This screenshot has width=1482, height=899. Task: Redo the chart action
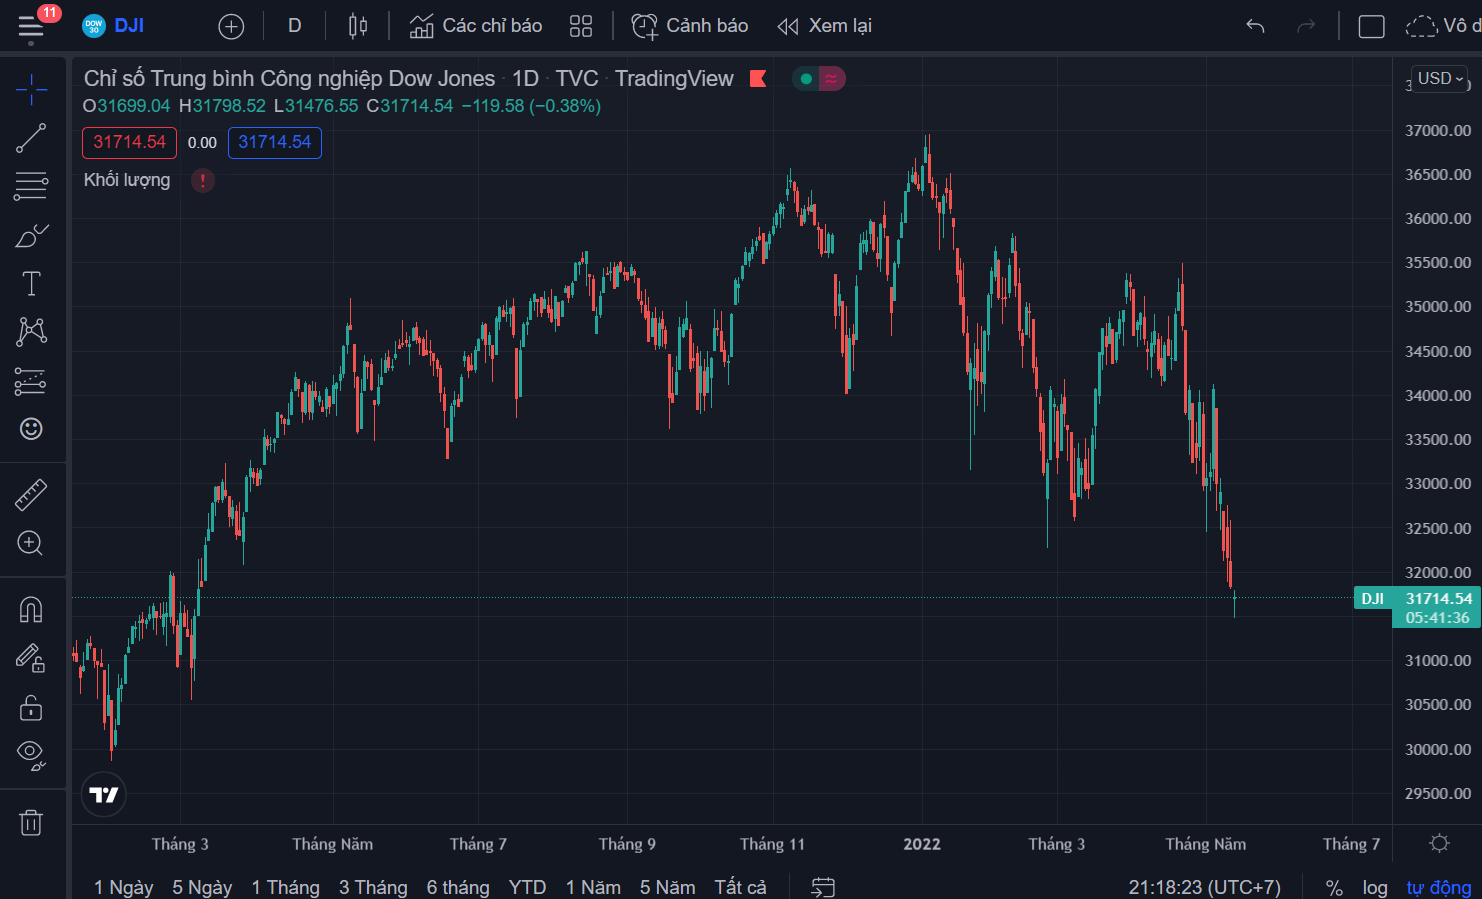pyautogui.click(x=1306, y=26)
